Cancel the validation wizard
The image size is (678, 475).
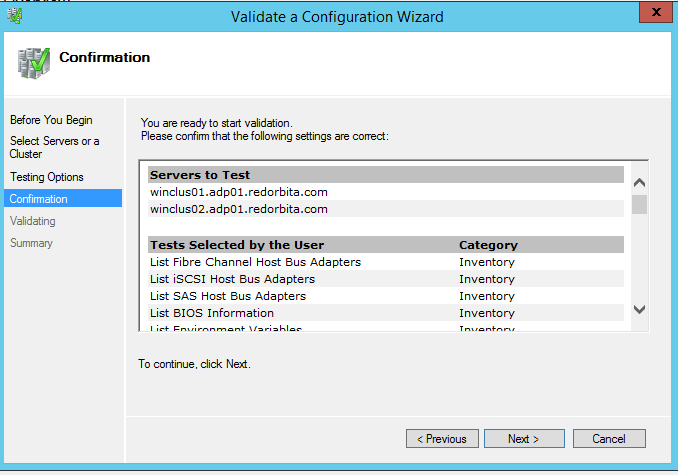[x=608, y=439]
